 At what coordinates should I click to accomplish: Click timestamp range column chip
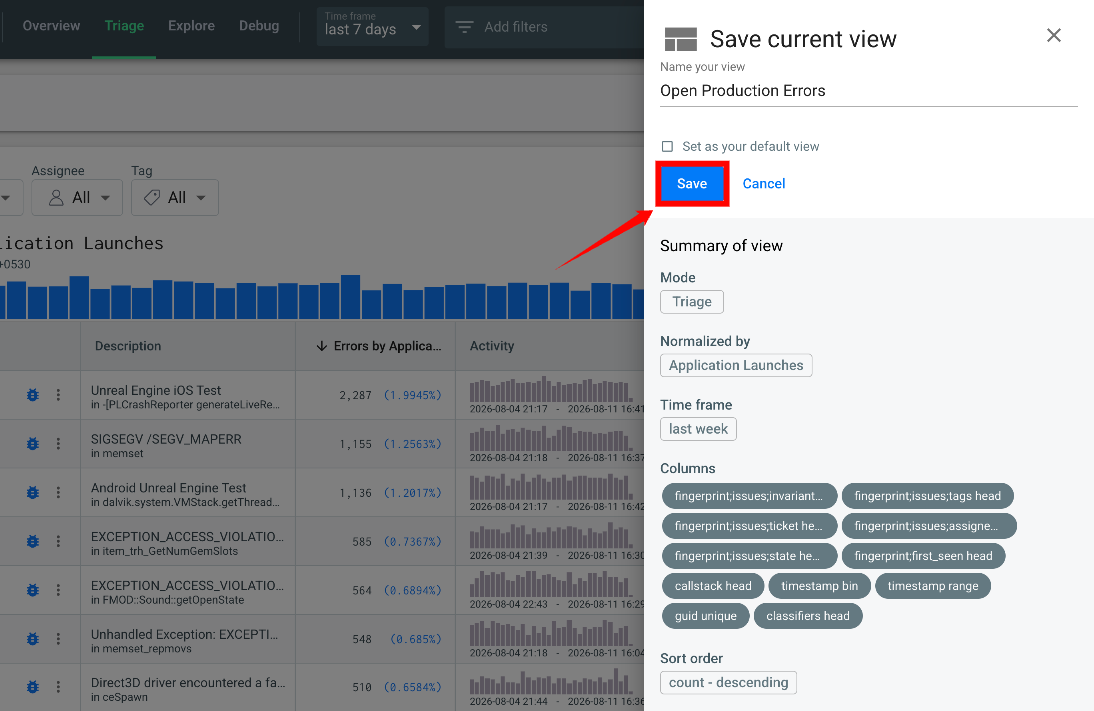[x=933, y=586]
